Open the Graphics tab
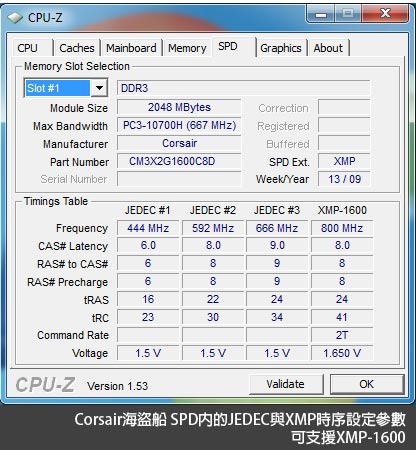416x450 pixels. pos(281,48)
